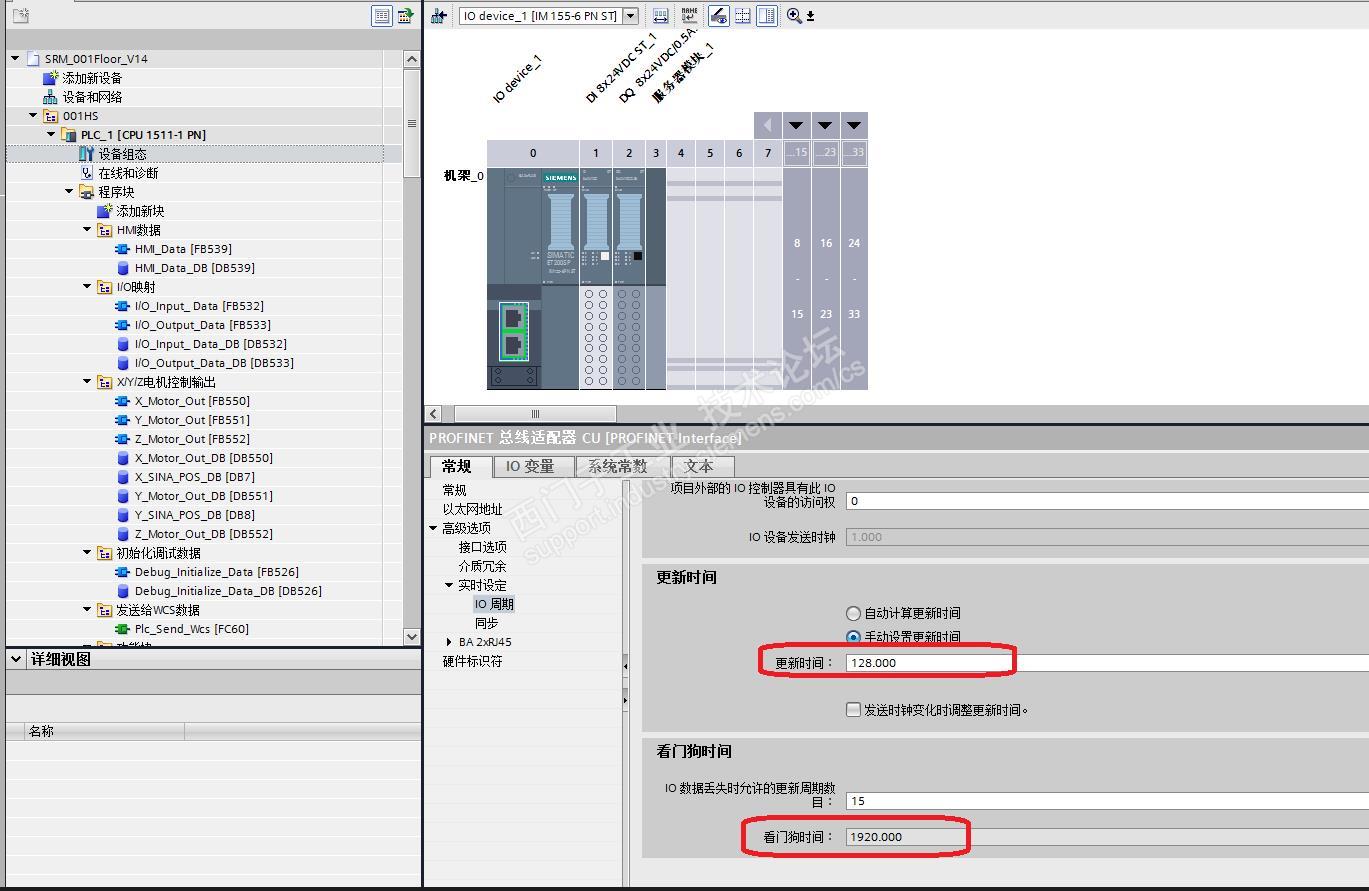The width and height of the screenshot is (1369, 891).
Task: Select 手动设置更新时间 radio button
Action: pyautogui.click(x=853, y=637)
